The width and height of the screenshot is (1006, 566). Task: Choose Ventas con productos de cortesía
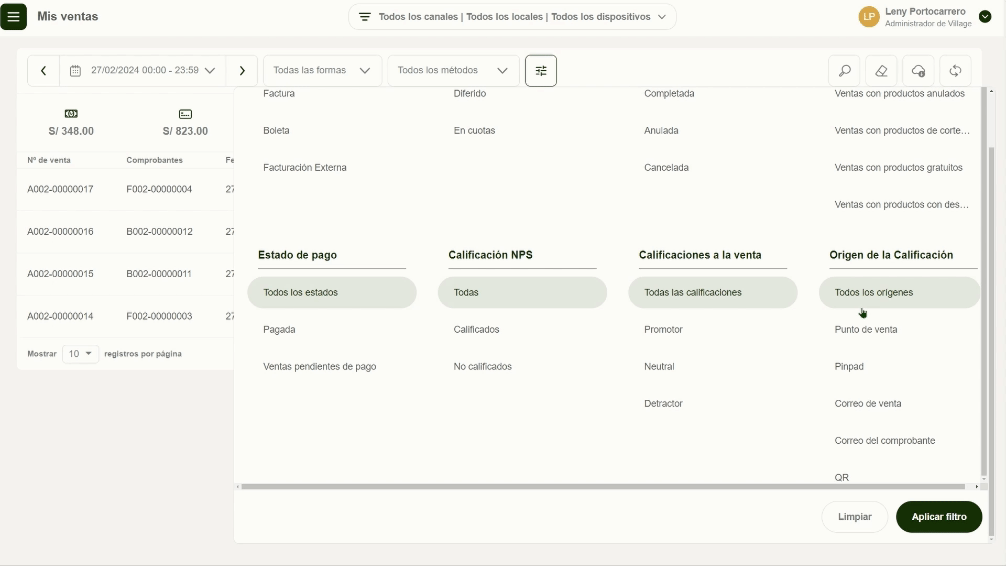[901, 131]
